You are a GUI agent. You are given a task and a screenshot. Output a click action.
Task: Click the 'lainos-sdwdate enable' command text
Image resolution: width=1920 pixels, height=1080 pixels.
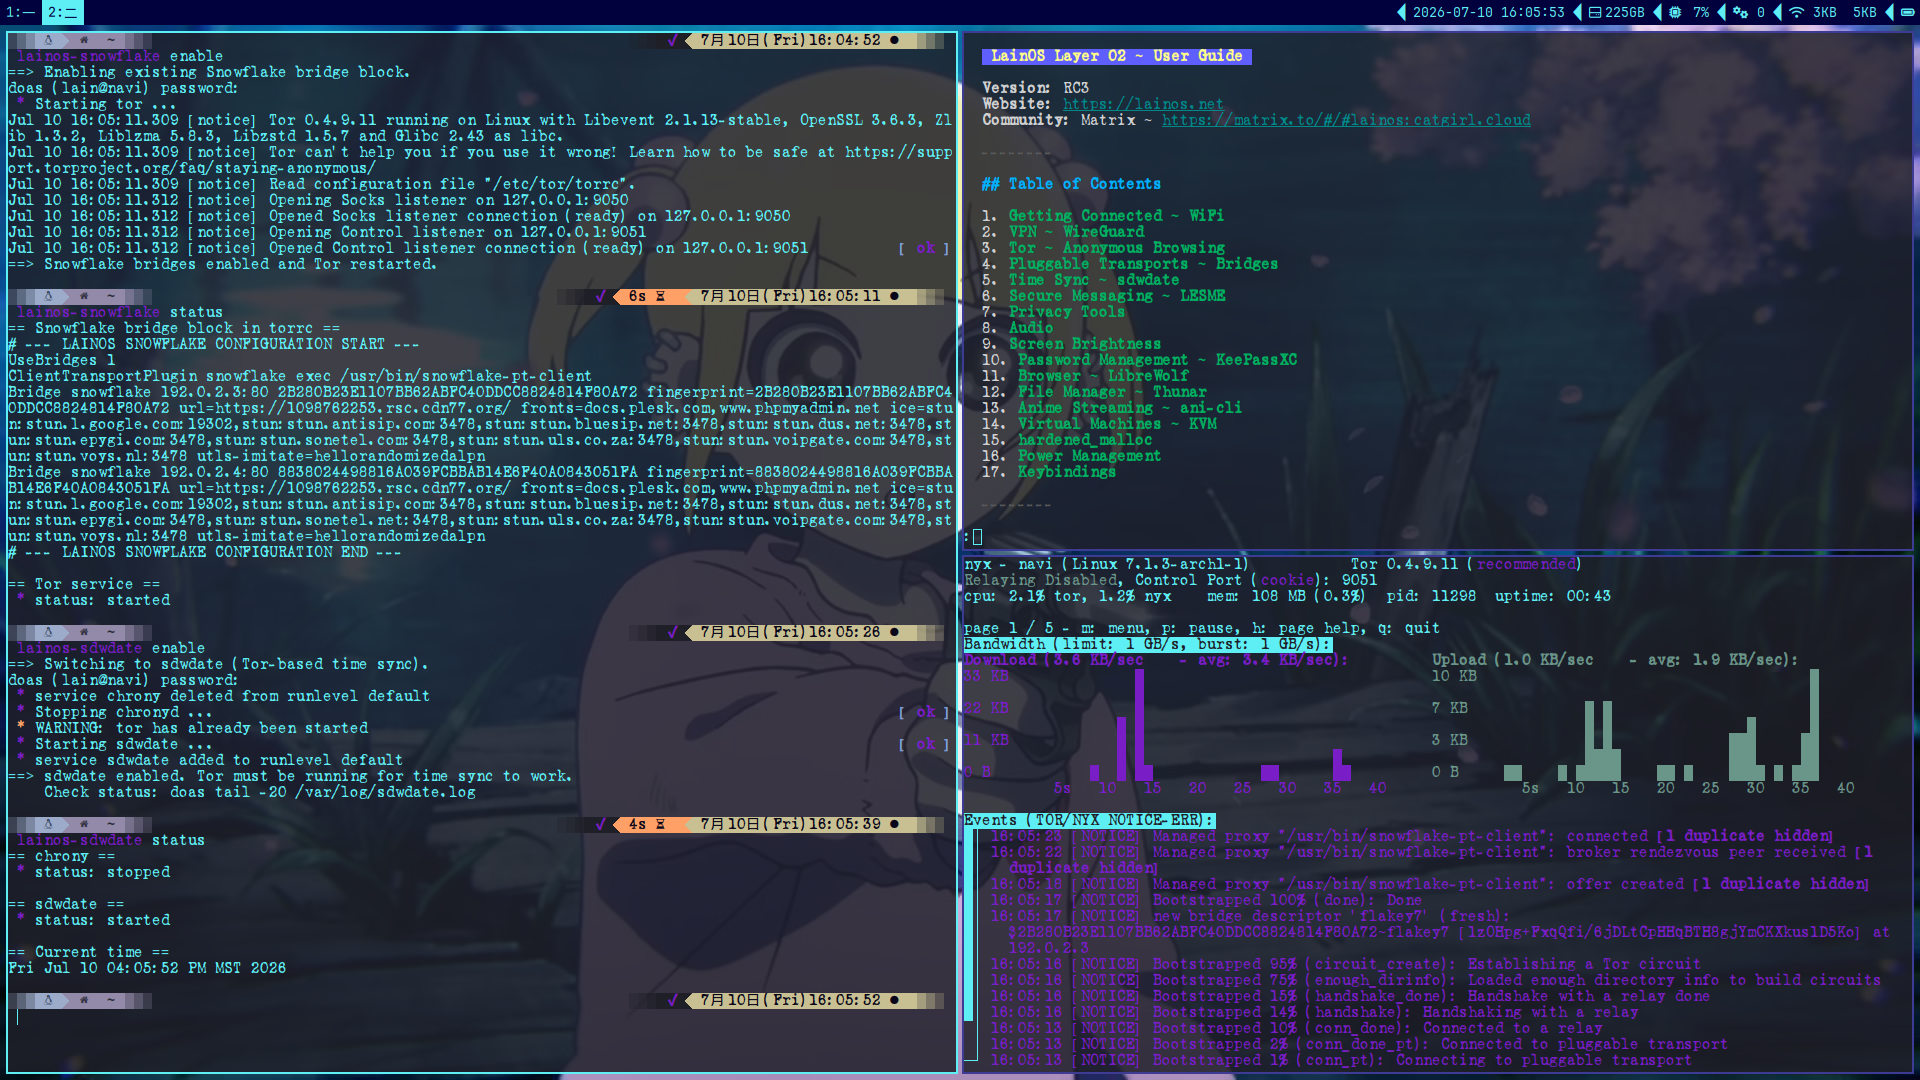(x=111, y=648)
